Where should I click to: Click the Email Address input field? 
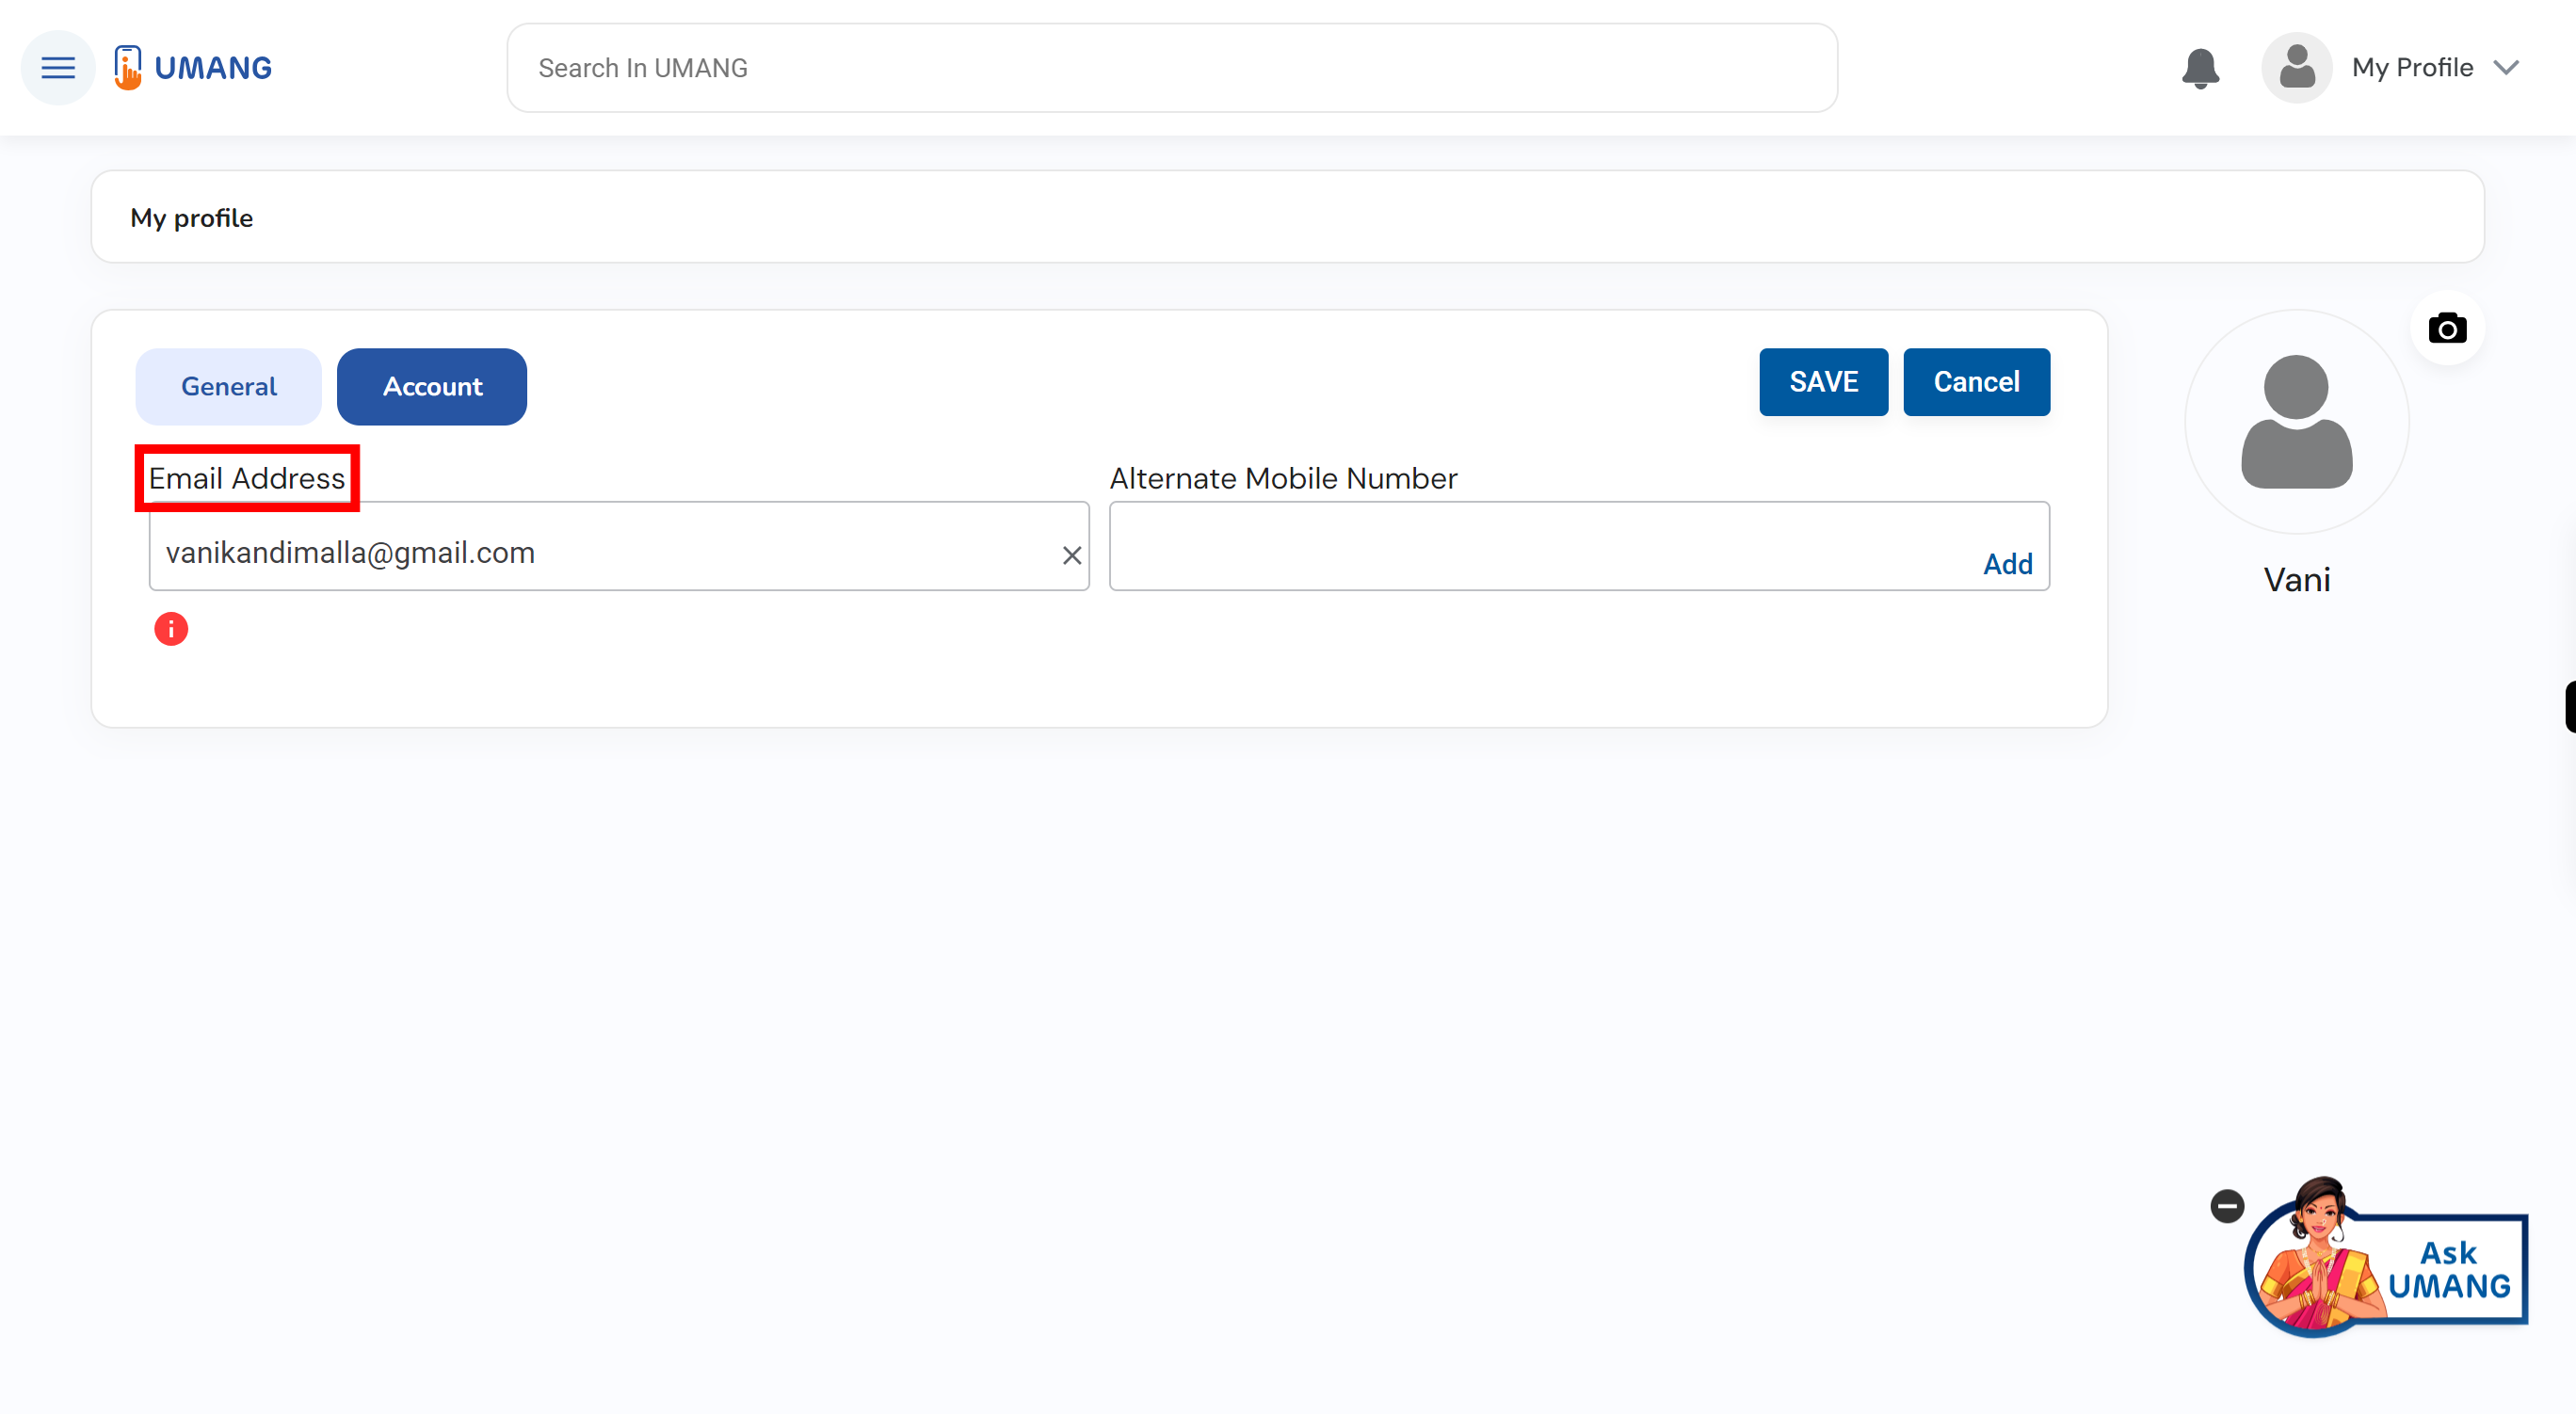click(615, 552)
